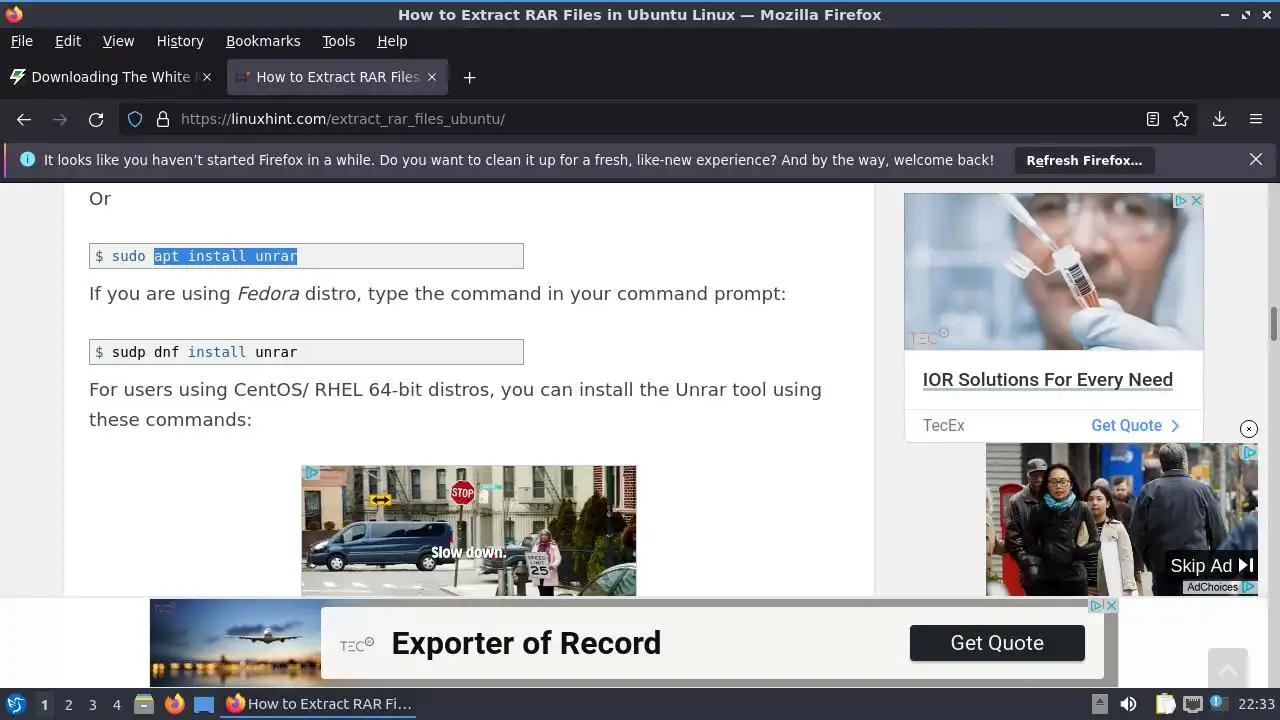Click the Get Quote link in TecEx ad
The width and height of the screenshot is (1280, 720).
click(1136, 425)
